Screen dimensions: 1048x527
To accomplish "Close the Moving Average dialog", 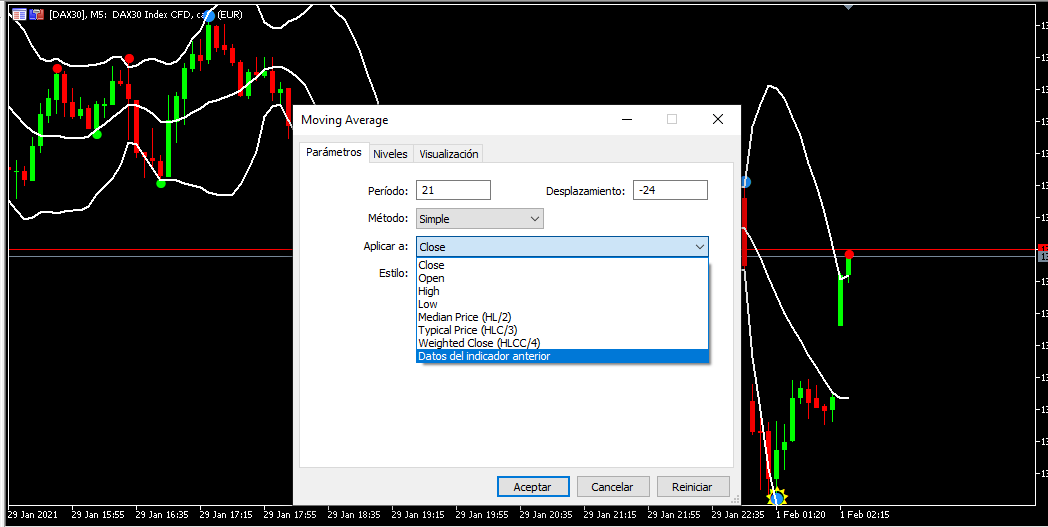I will click(718, 120).
